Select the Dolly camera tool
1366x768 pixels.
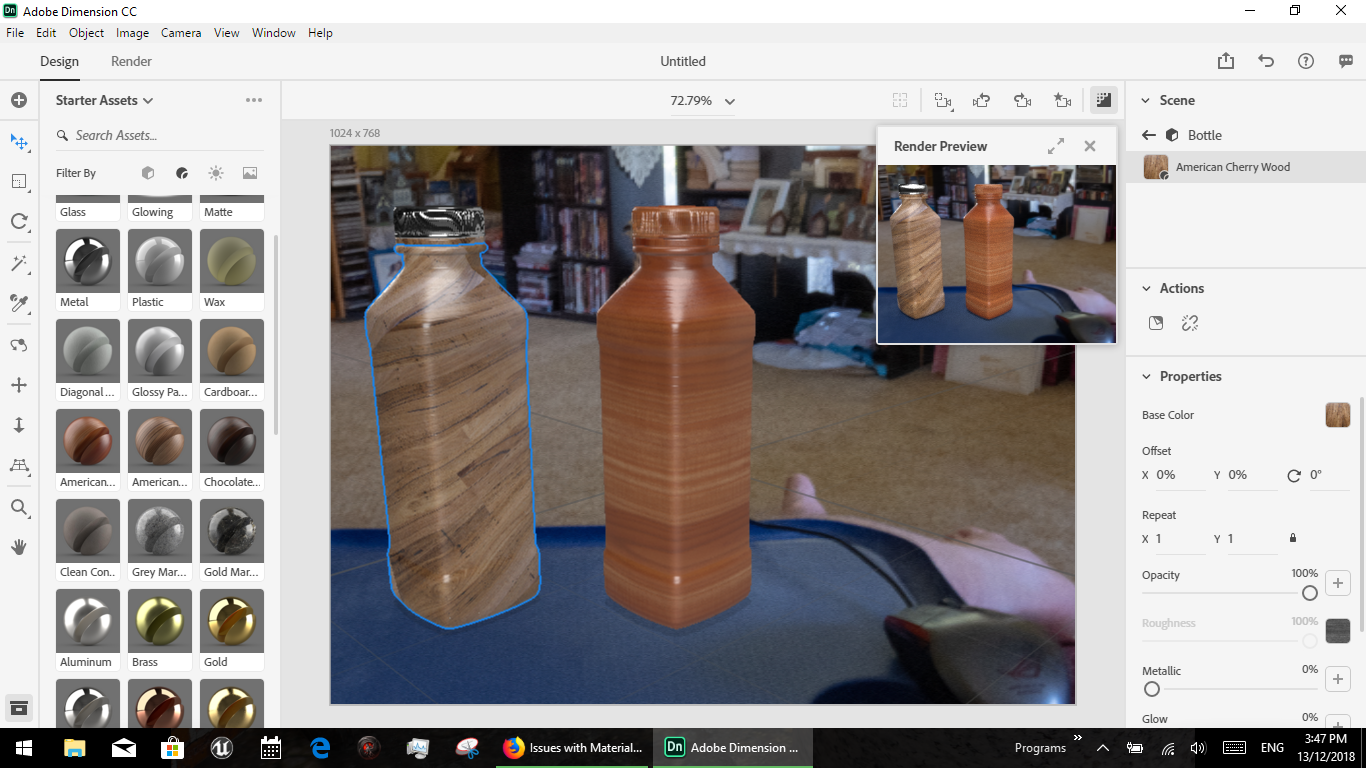pos(19,425)
